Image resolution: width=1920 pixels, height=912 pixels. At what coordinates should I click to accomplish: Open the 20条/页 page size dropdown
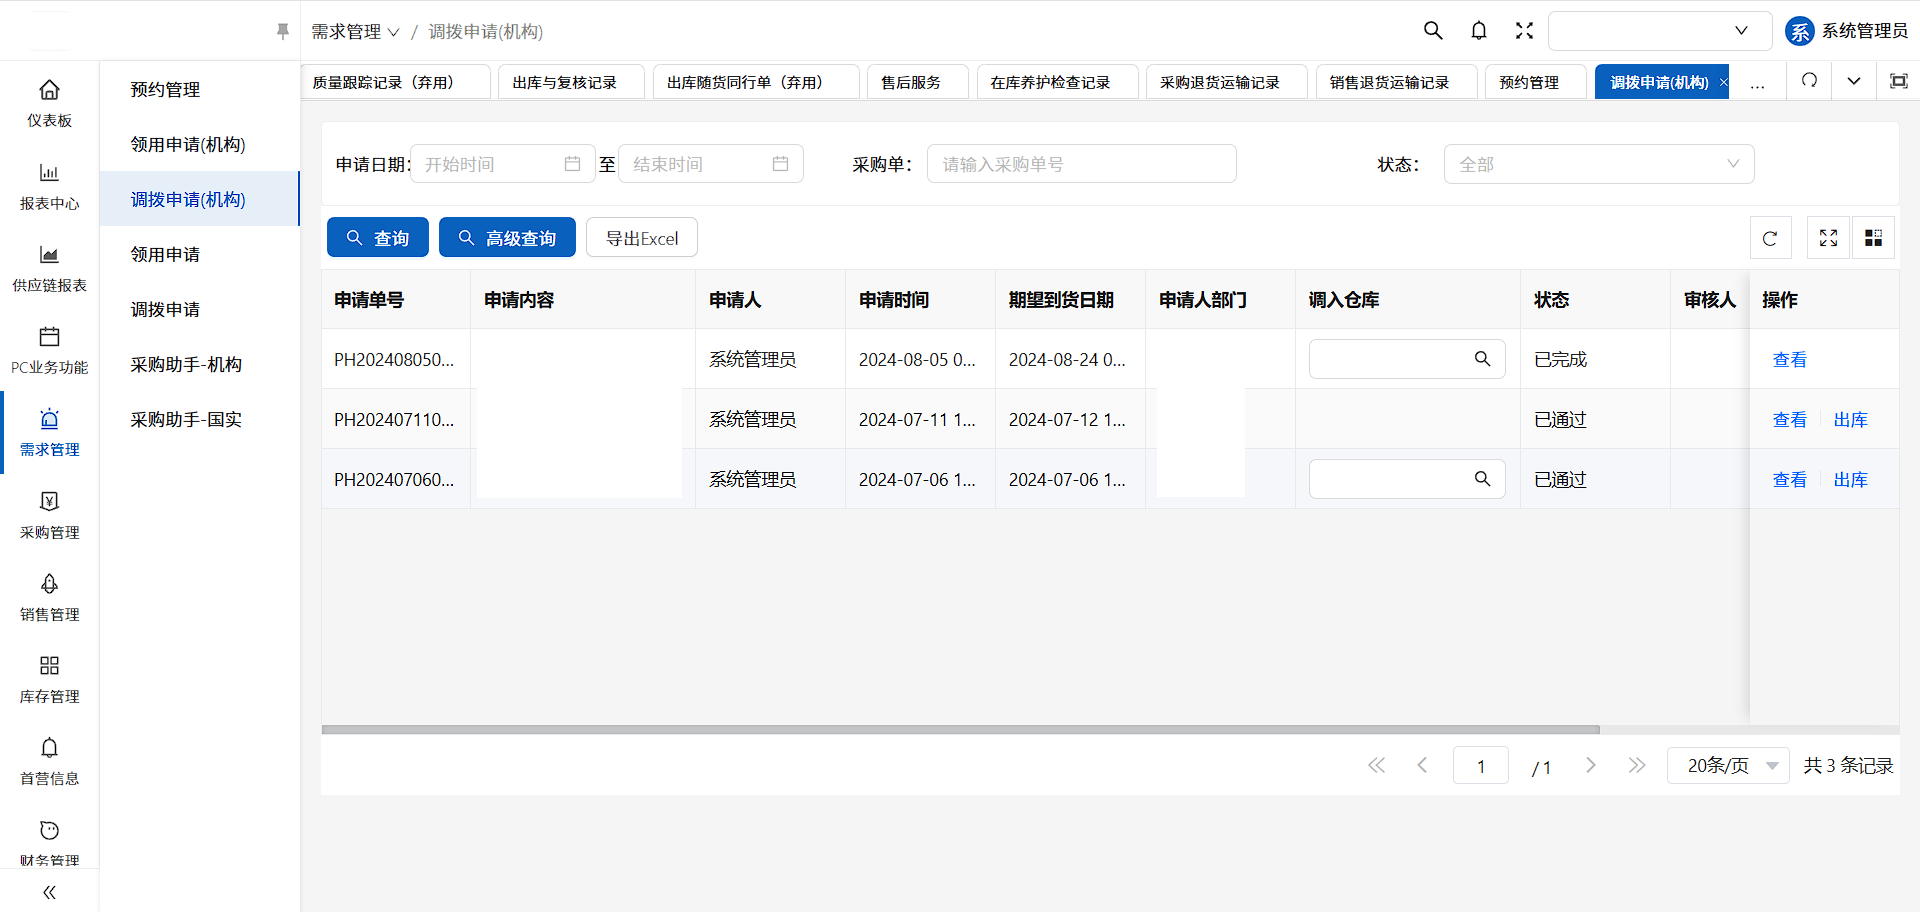click(x=1727, y=766)
